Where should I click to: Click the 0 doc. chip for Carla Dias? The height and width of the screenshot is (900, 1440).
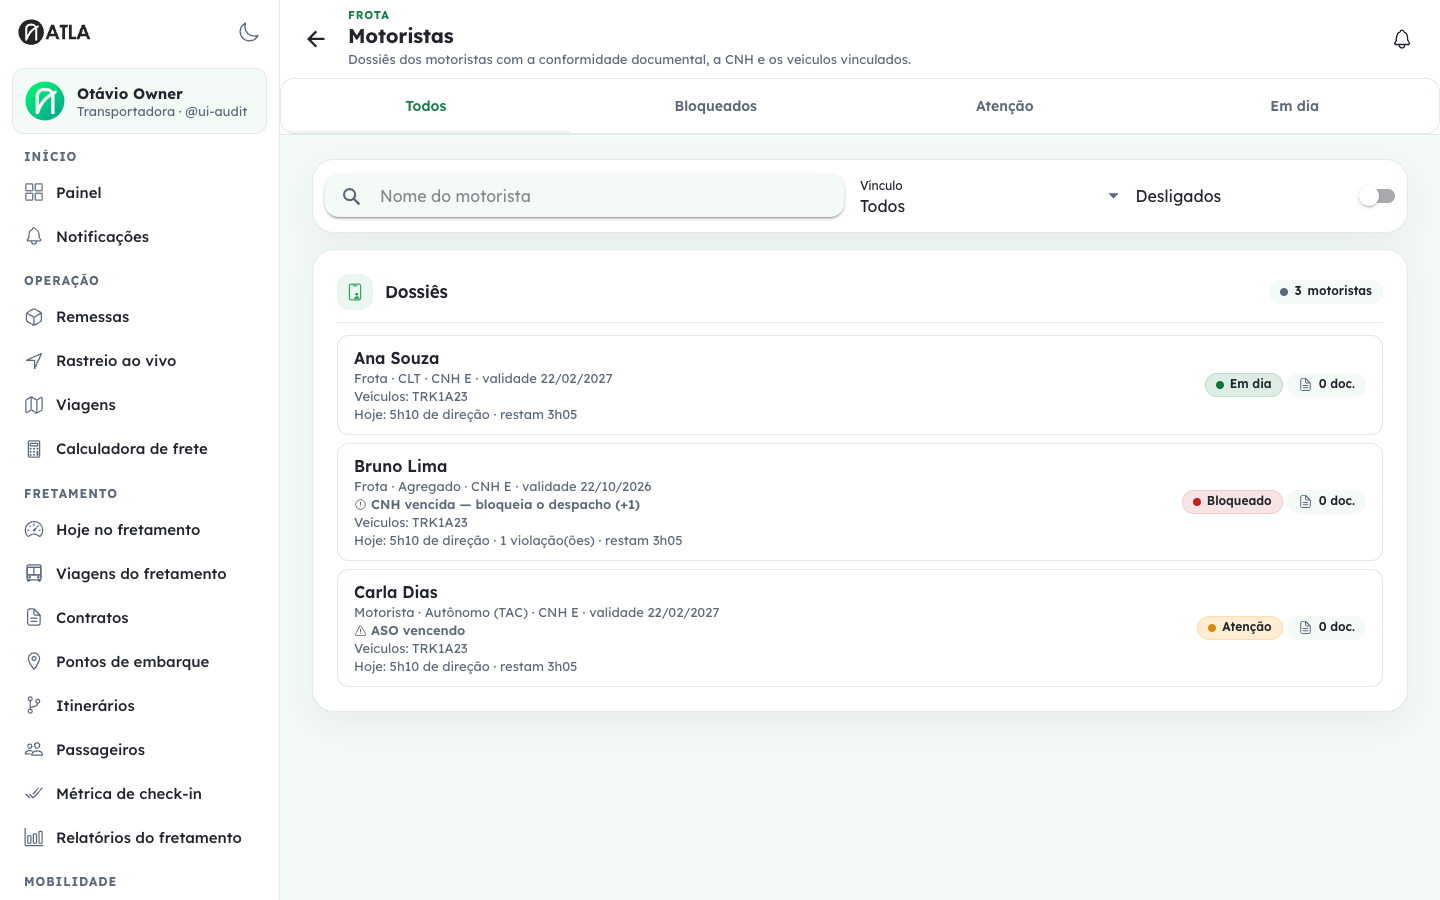[1327, 627]
